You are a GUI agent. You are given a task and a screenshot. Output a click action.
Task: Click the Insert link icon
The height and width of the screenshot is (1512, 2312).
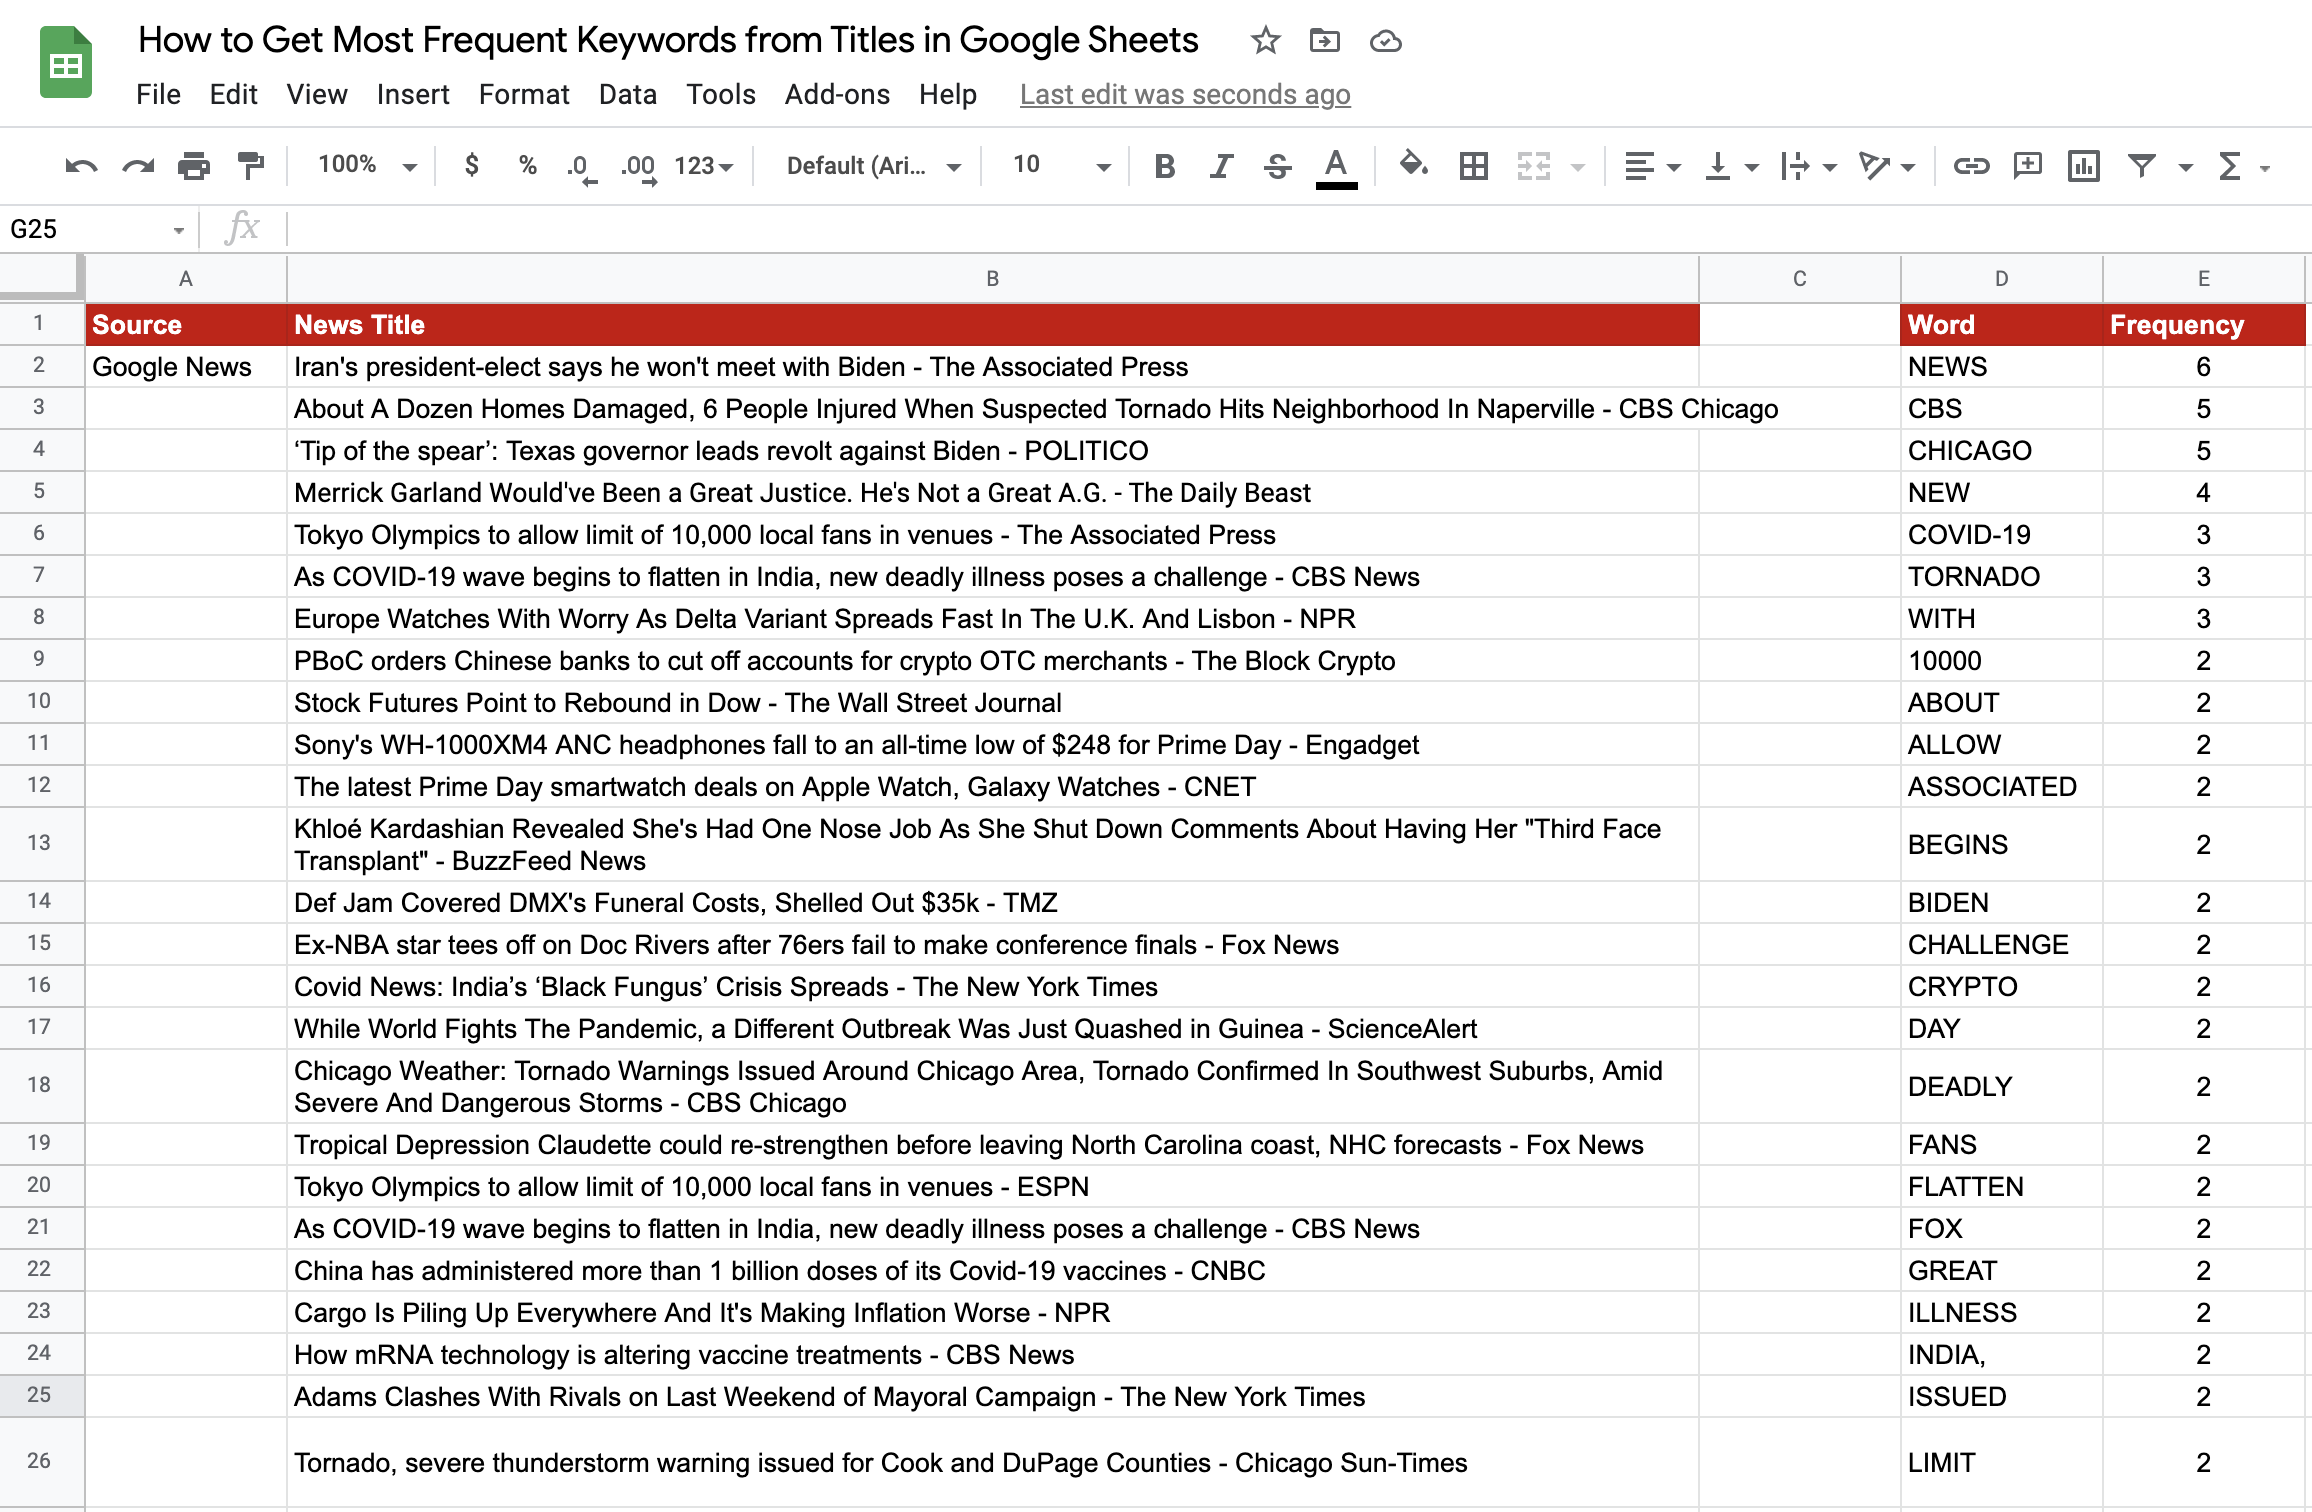[x=1971, y=166]
